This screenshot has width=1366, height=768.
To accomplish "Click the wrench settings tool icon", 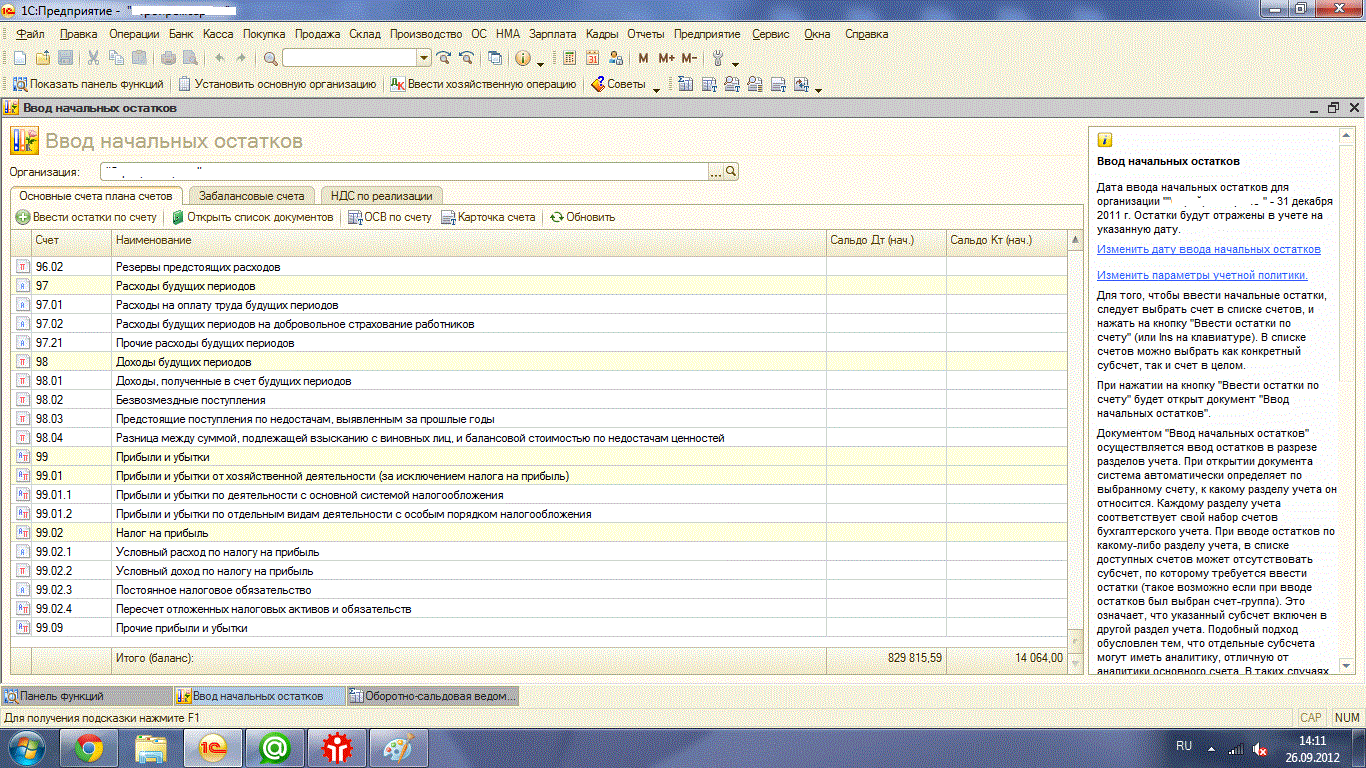I will 717,58.
